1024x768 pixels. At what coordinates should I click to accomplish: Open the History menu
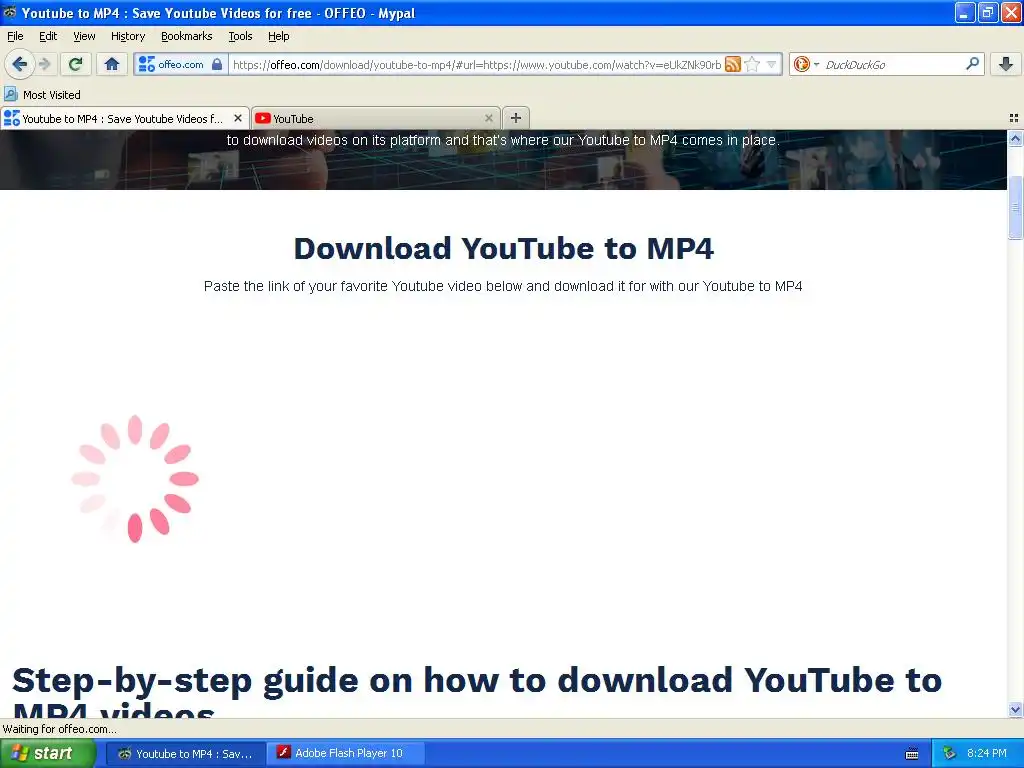click(128, 36)
